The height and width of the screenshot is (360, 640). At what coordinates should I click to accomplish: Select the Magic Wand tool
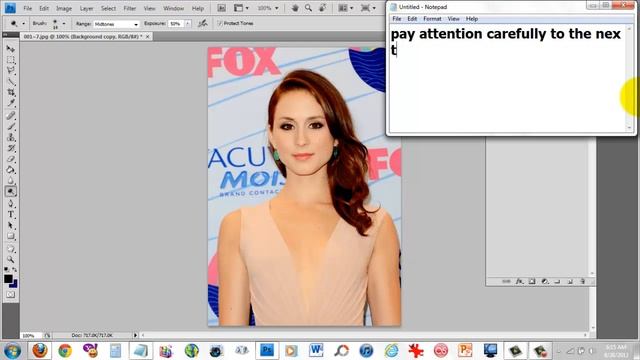pos(11,82)
